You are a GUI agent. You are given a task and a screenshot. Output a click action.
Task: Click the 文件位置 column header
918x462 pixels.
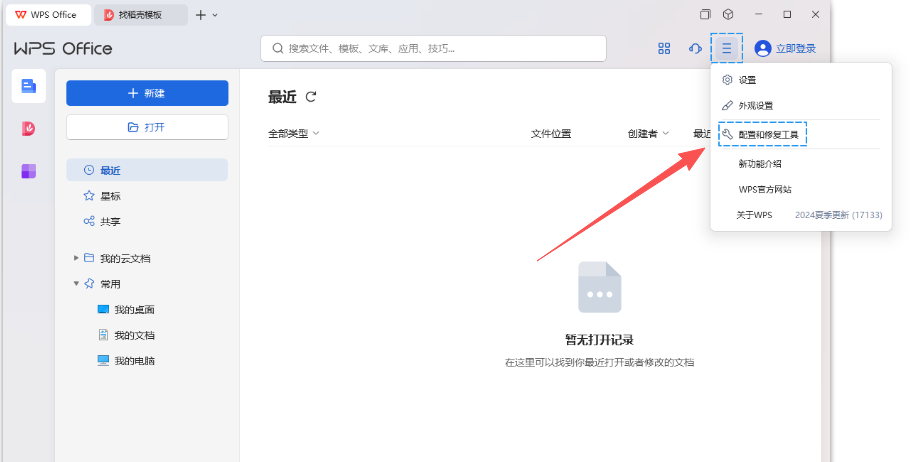click(x=551, y=134)
